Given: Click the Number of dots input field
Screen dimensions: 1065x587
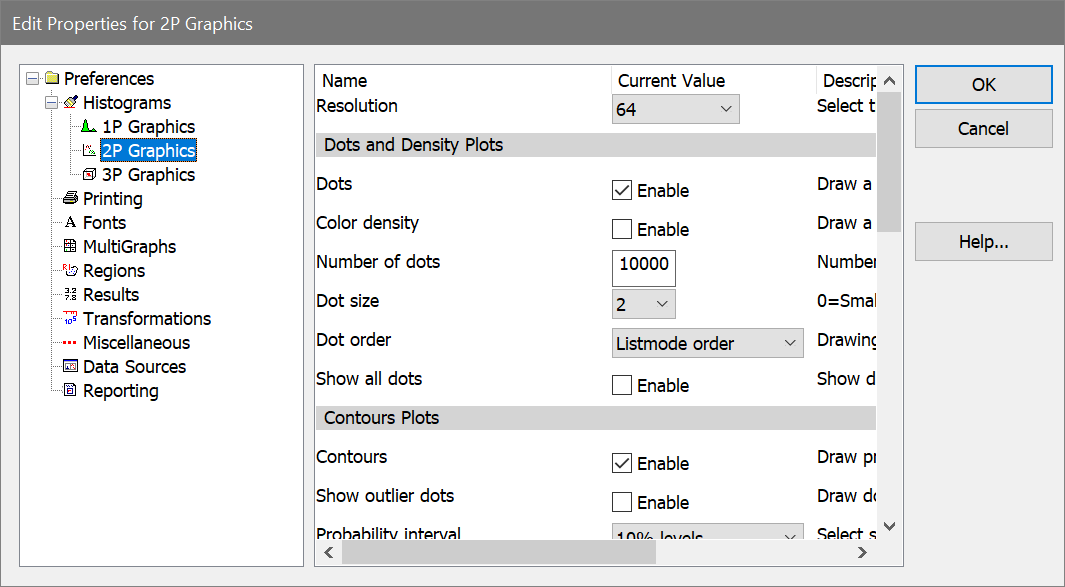Looking at the screenshot, I should click(644, 268).
